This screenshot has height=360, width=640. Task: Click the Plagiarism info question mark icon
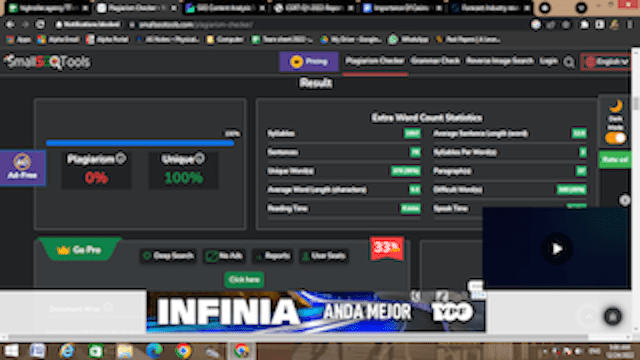tap(120, 158)
